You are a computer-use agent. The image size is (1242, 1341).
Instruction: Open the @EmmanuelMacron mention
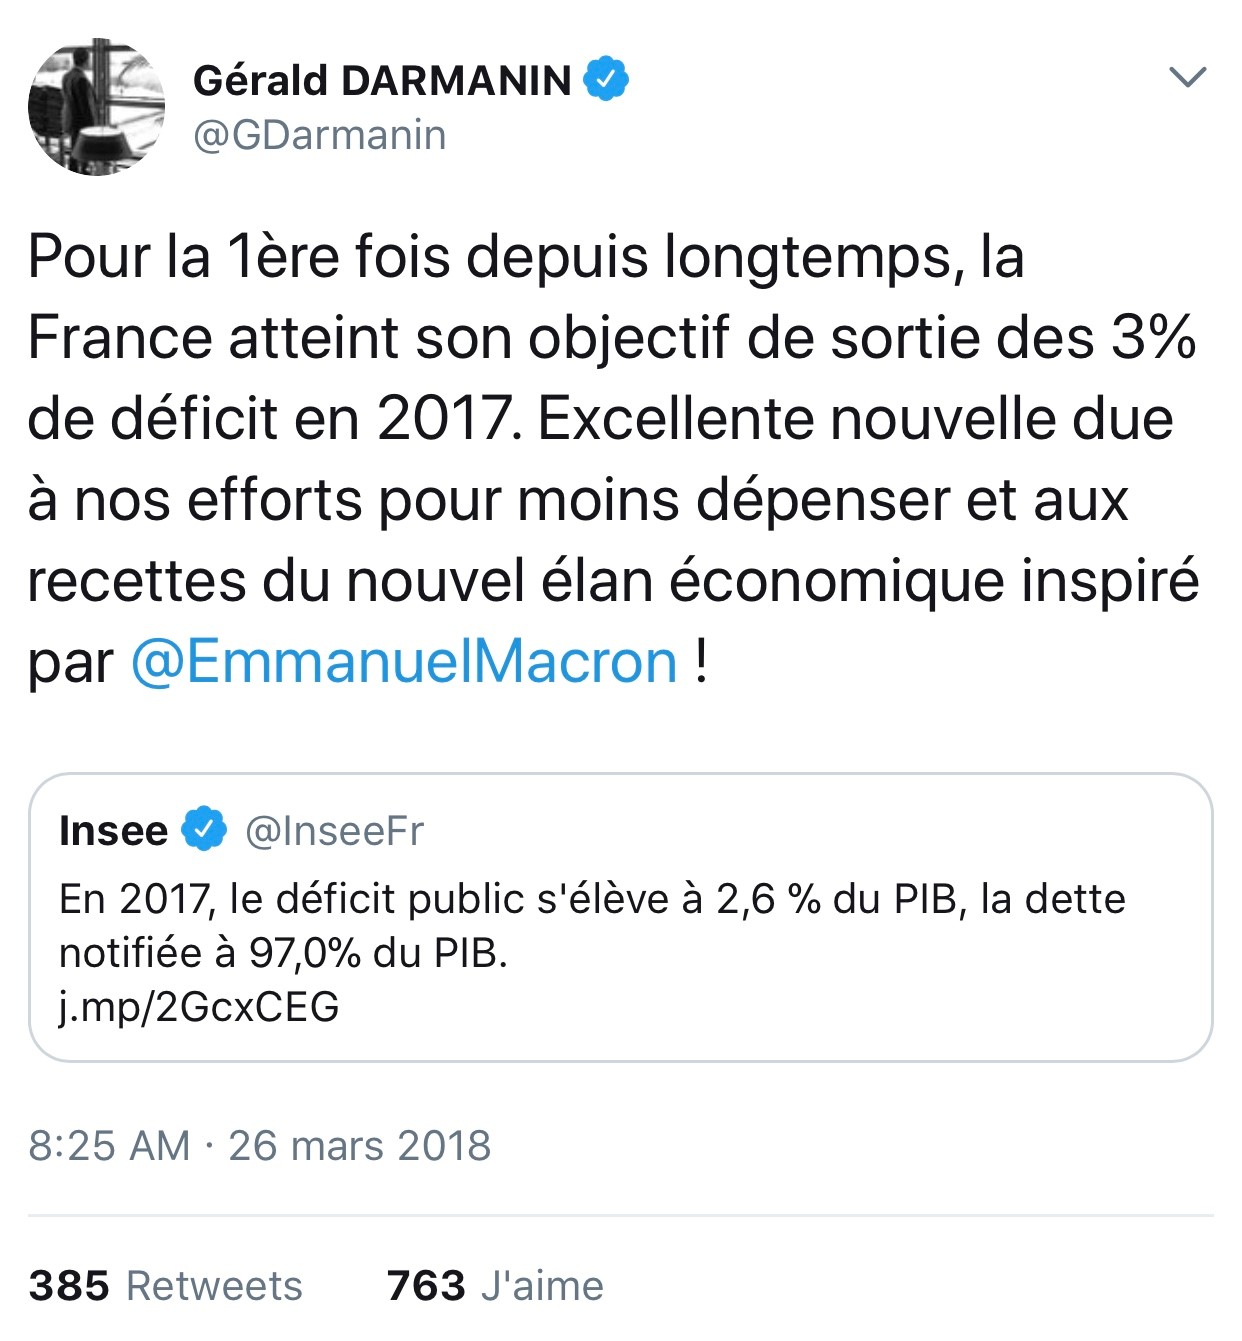[404, 662]
